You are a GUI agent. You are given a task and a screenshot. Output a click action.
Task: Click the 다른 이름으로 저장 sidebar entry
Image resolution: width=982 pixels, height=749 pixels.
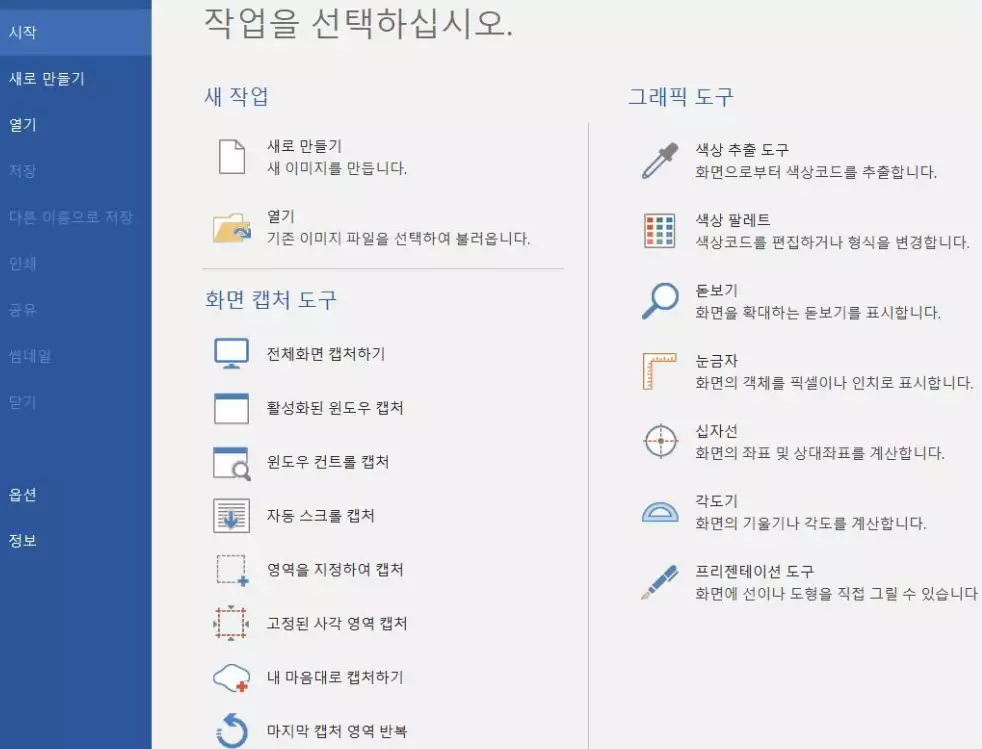(x=75, y=217)
